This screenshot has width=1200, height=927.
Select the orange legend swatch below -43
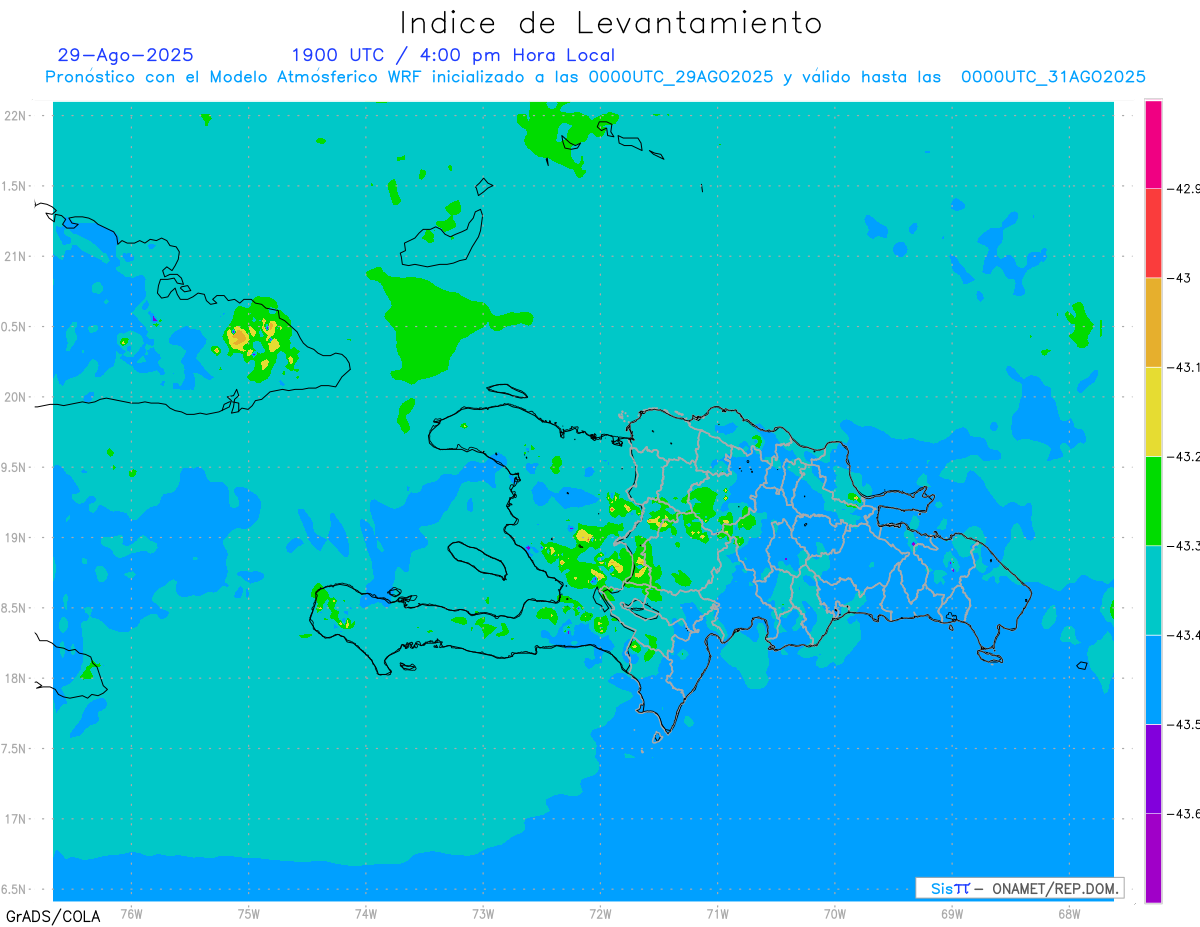(1153, 322)
